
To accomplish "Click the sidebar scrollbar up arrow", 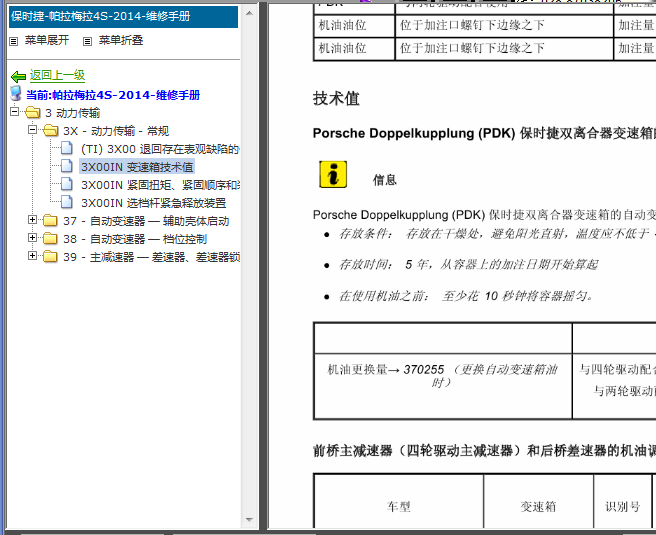I will coord(249,13).
